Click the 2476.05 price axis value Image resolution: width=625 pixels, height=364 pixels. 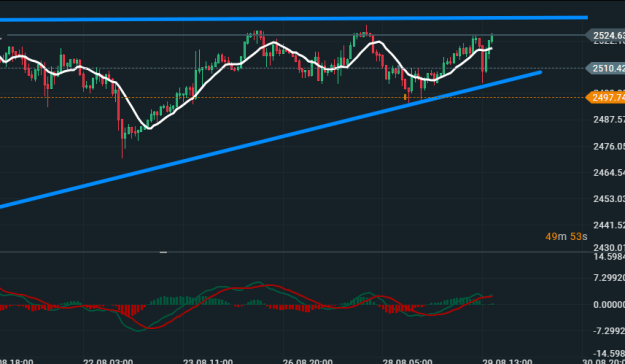[x=609, y=146]
